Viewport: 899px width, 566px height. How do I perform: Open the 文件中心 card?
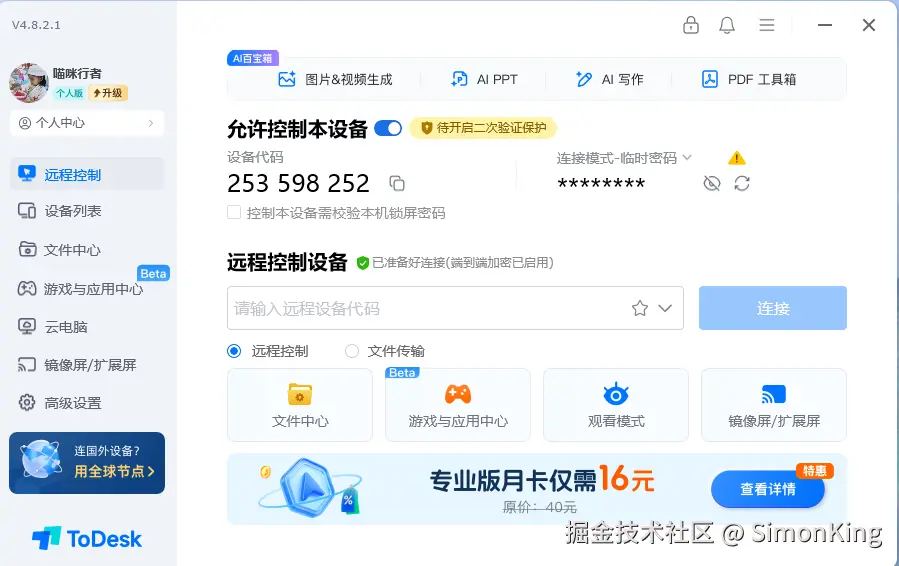[300, 405]
